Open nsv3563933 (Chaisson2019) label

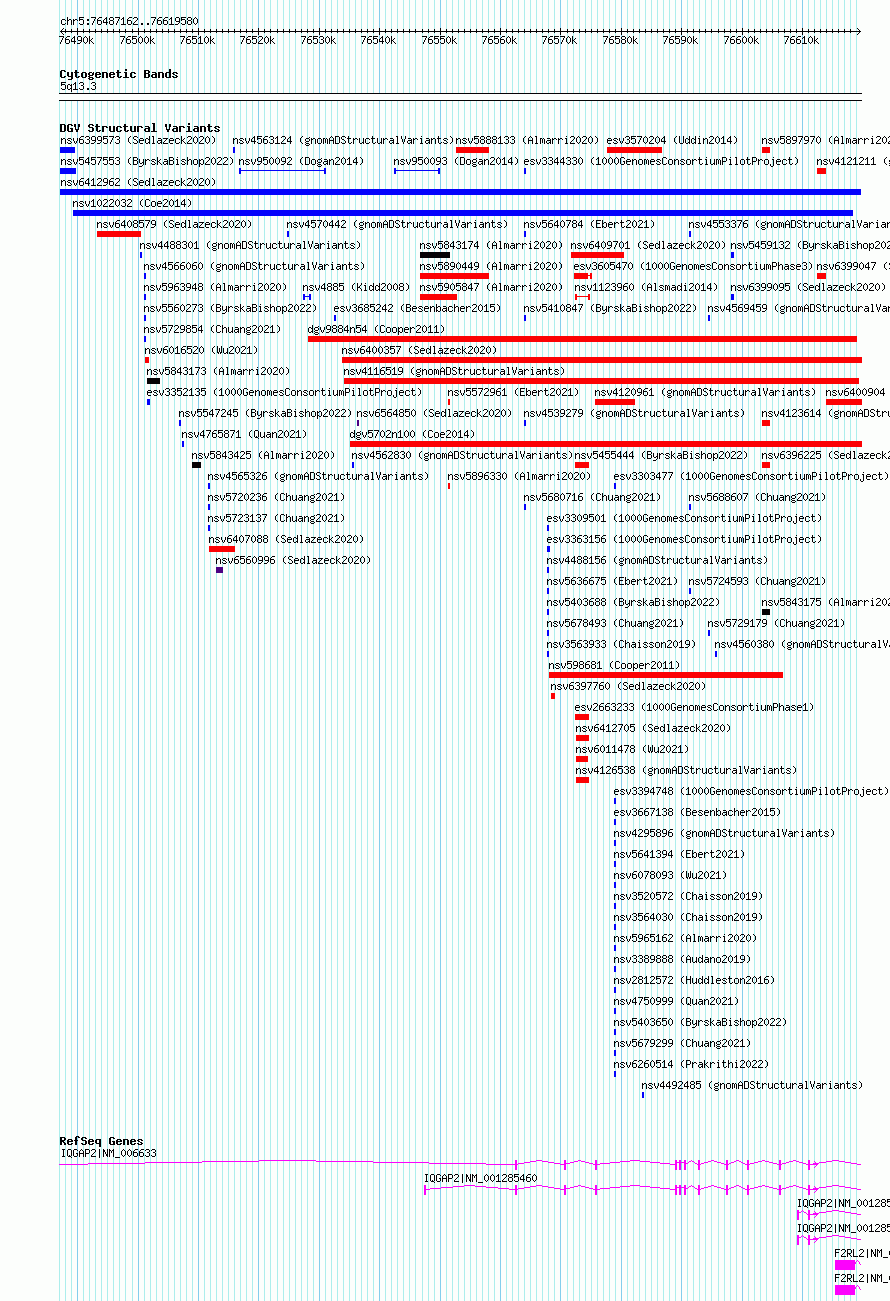tap(621, 645)
